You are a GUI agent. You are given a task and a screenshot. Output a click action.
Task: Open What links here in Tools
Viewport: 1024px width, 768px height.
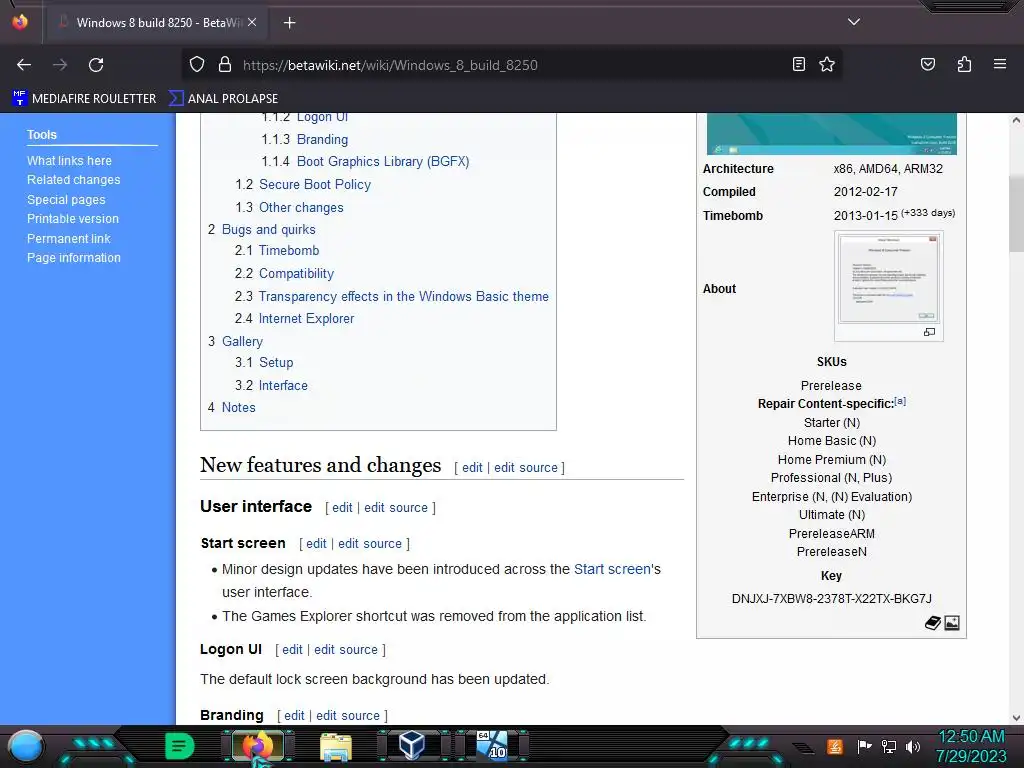69,161
